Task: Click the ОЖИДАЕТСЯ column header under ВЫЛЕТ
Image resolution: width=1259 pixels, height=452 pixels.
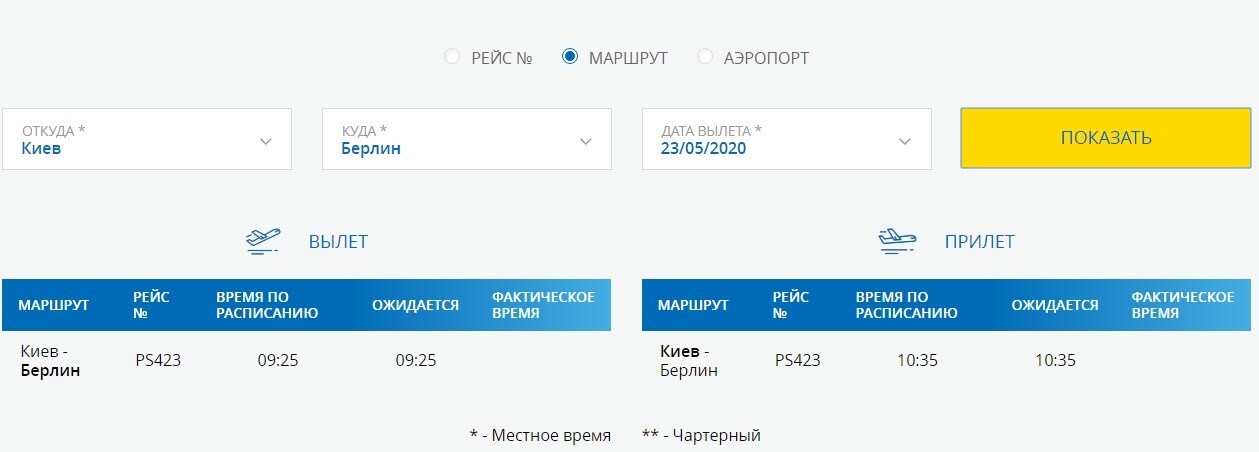Action: pos(415,305)
